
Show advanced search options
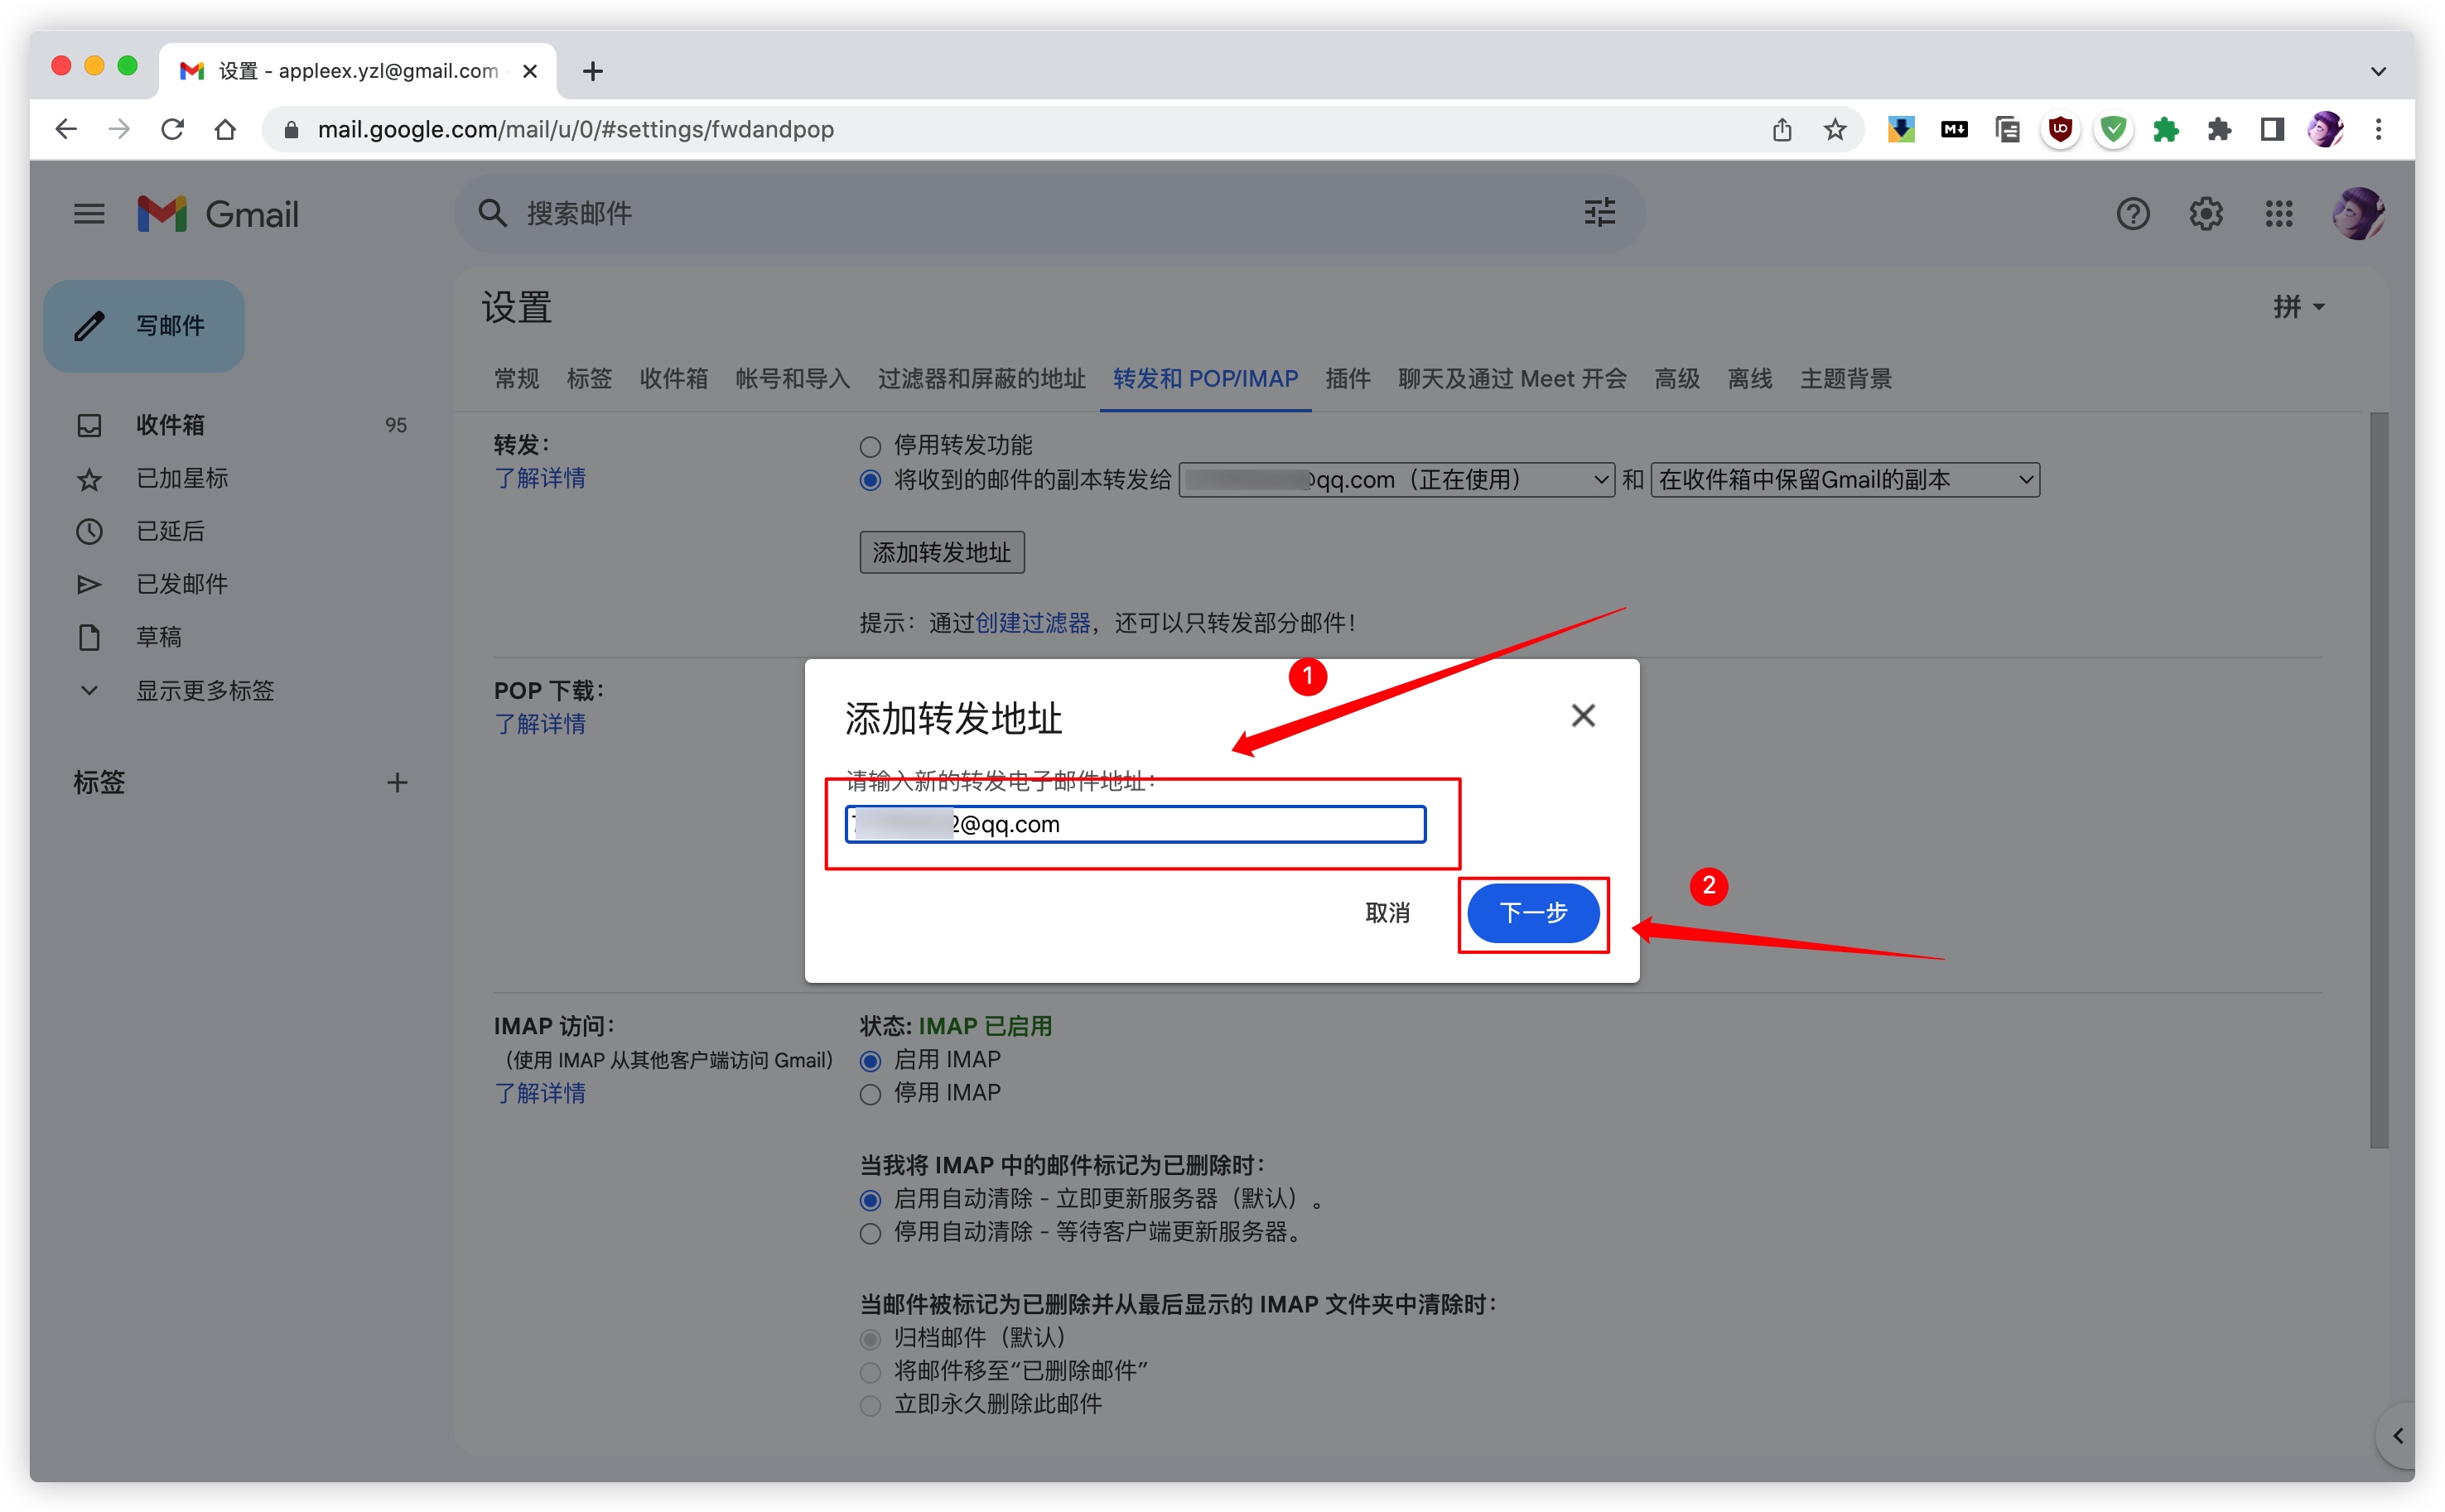pos(1599,212)
